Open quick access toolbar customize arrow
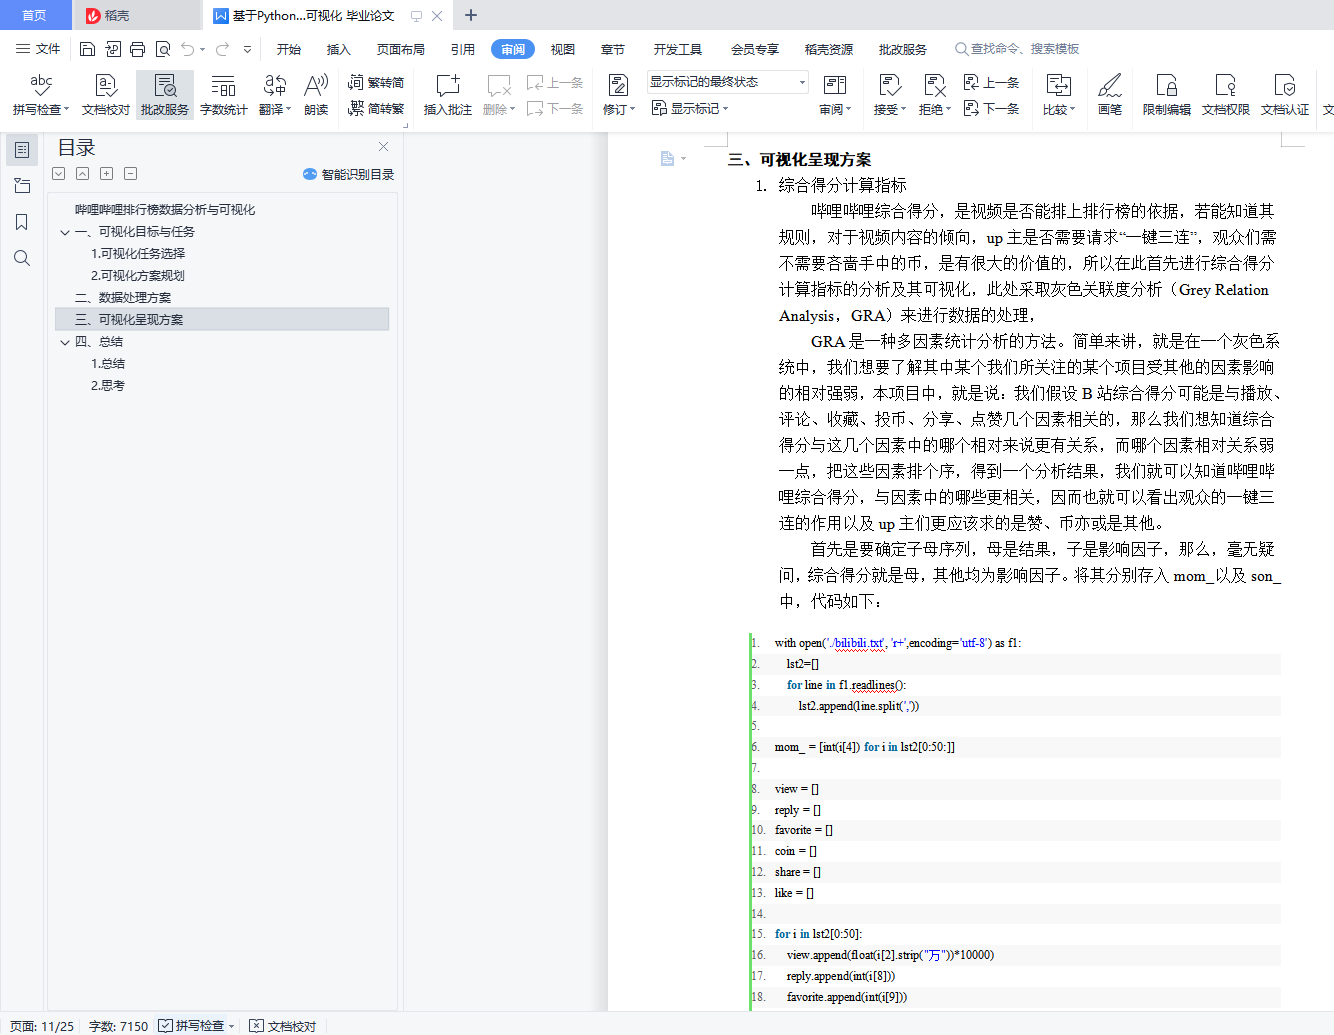Screen dimensions: 1334x1035 (247, 49)
